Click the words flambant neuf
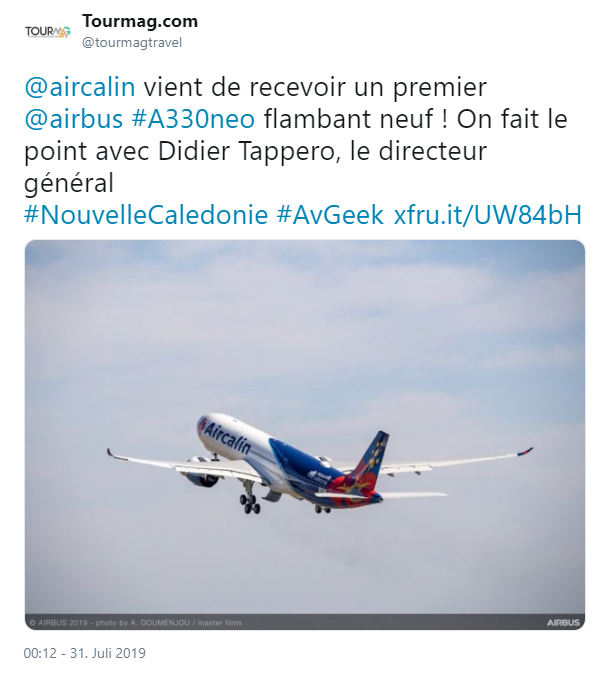 (x=349, y=119)
